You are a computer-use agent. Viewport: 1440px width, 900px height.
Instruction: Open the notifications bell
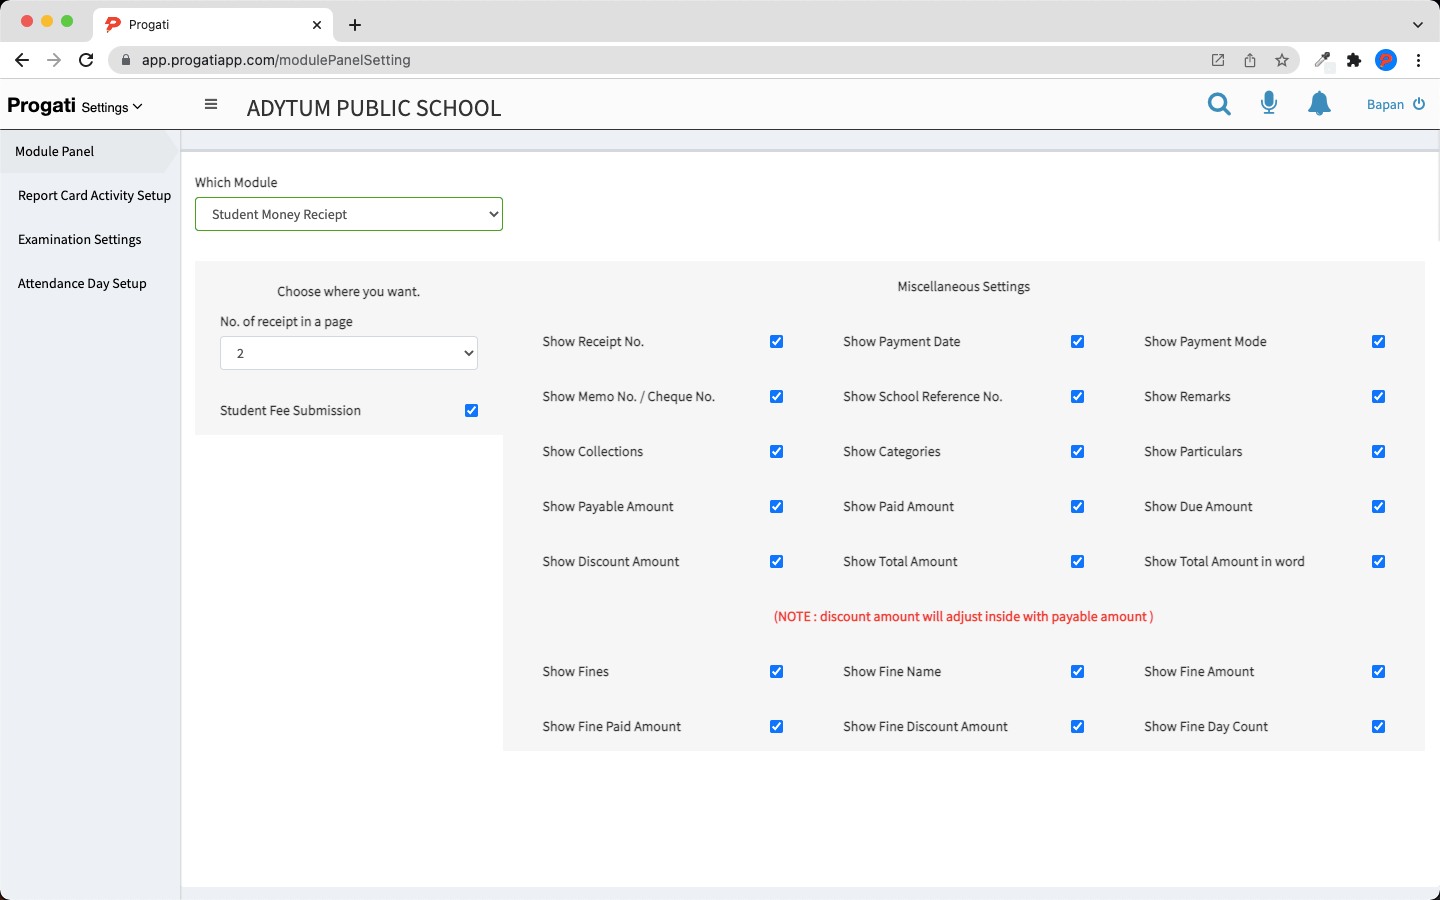(x=1320, y=103)
